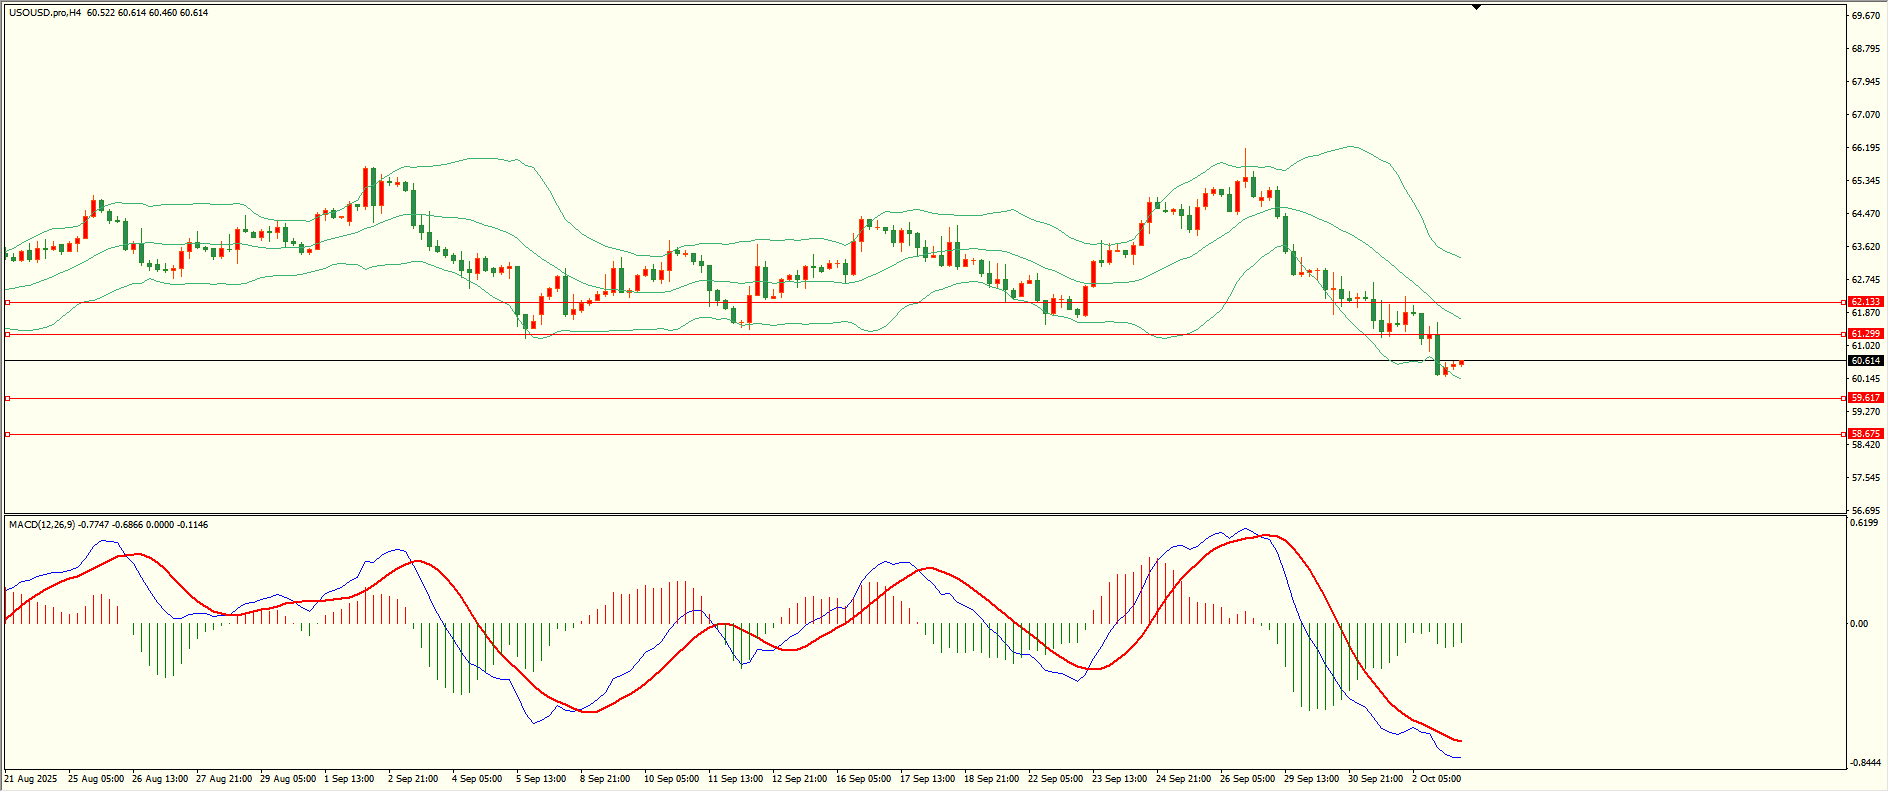
Task: Click the 69.670 value on price scale
Action: click(1865, 16)
